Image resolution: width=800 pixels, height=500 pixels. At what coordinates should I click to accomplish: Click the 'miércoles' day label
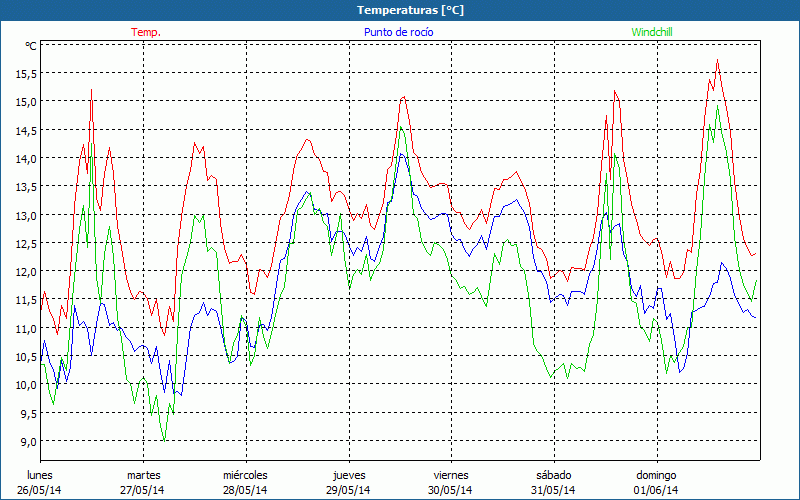[245, 475]
